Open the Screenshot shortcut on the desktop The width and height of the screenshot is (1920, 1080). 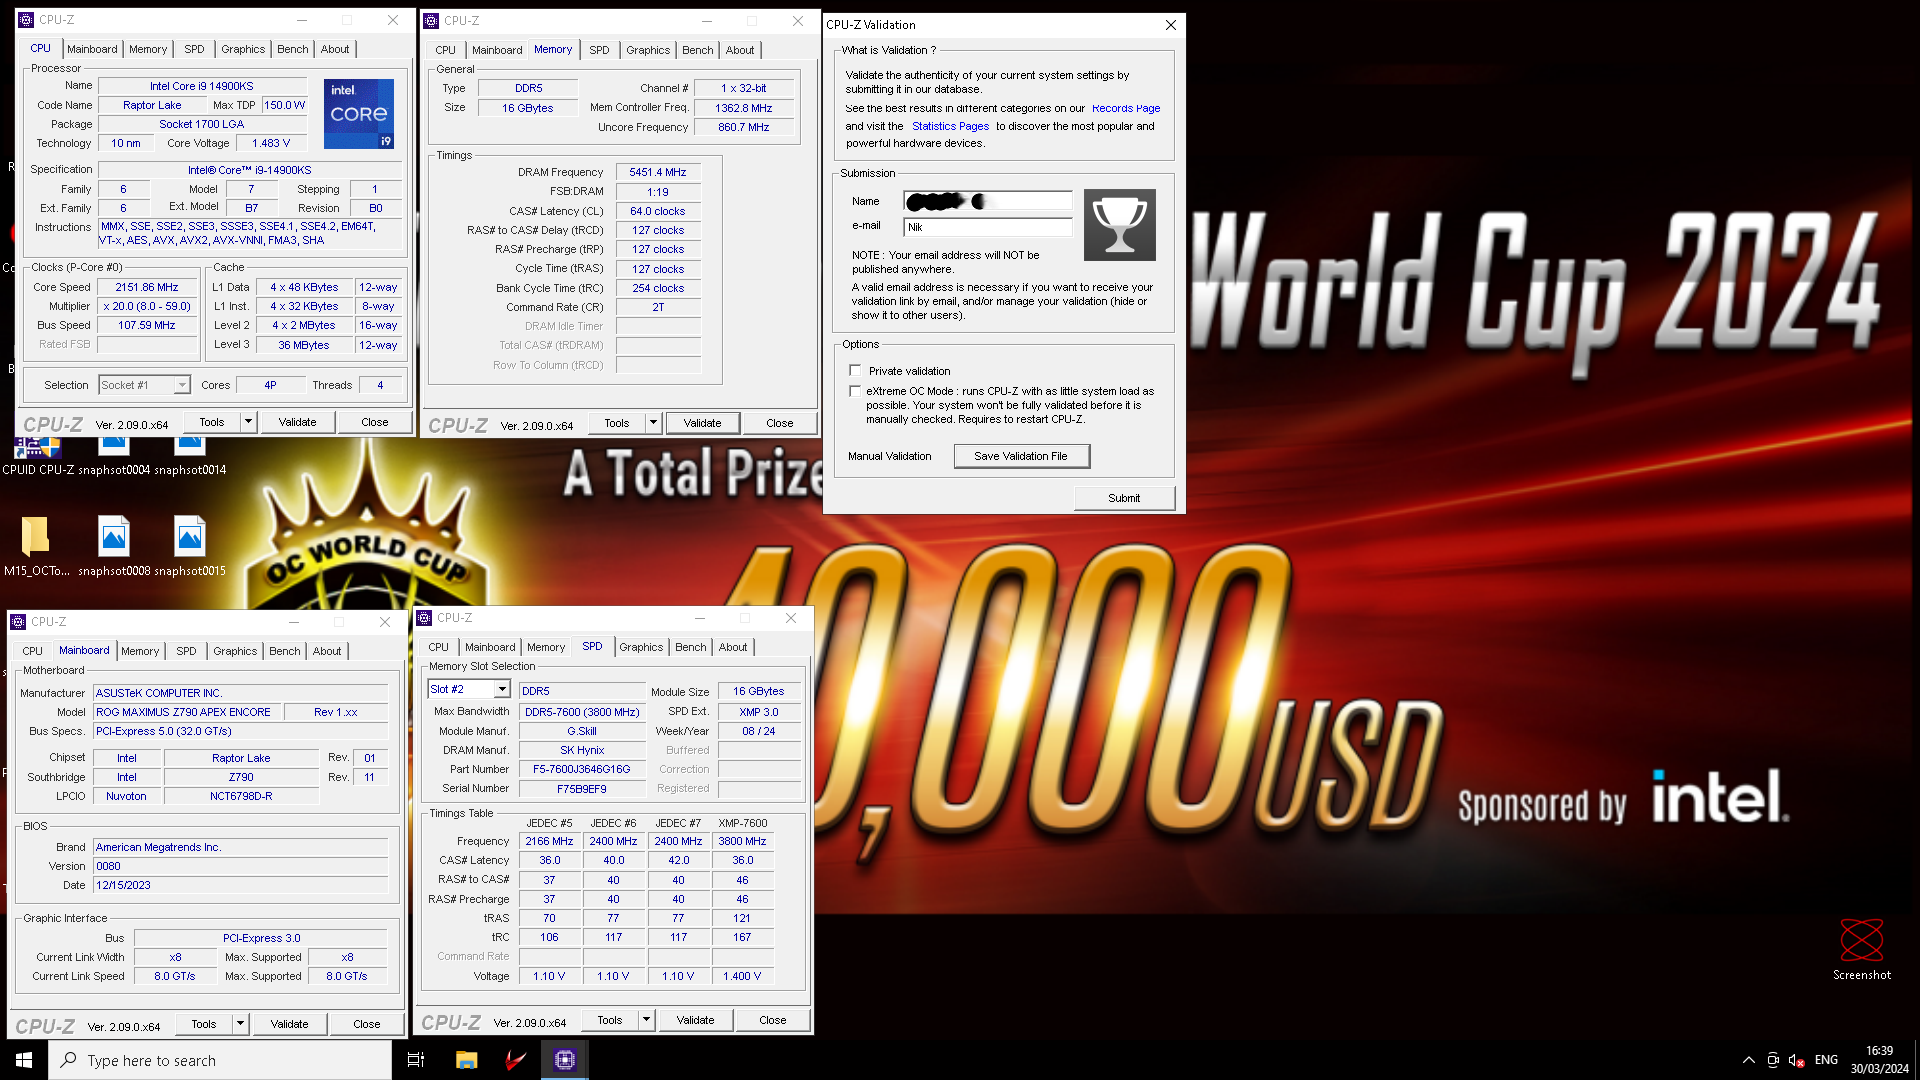pyautogui.click(x=1862, y=950)
